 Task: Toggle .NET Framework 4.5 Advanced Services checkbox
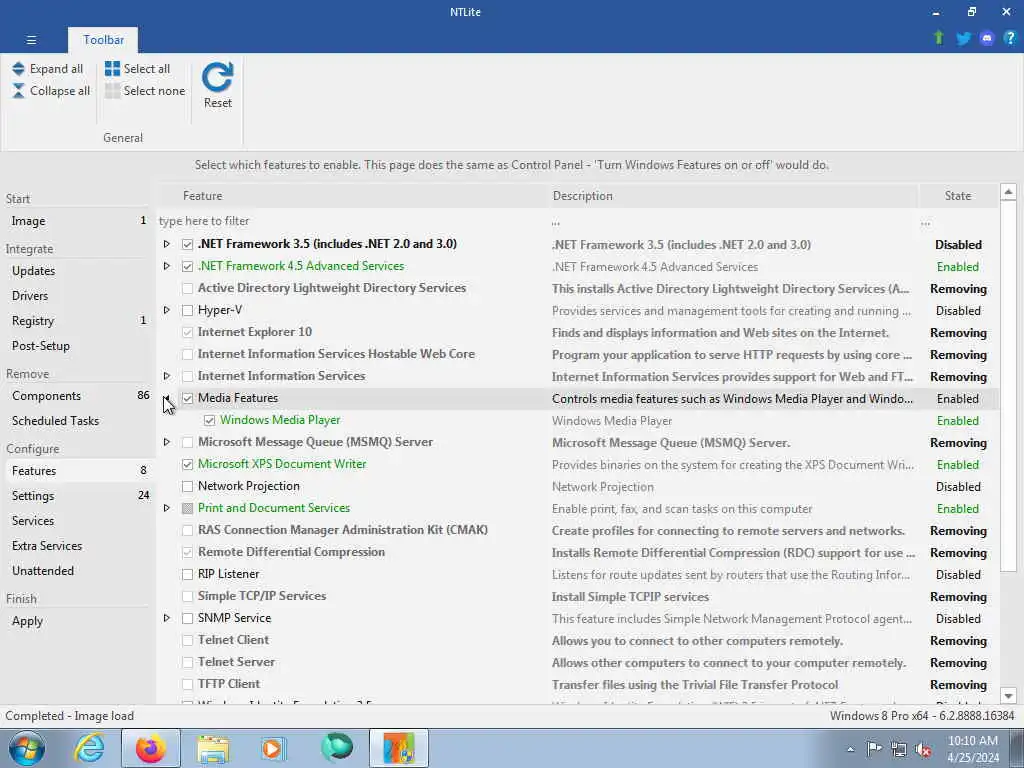point(187,266)
